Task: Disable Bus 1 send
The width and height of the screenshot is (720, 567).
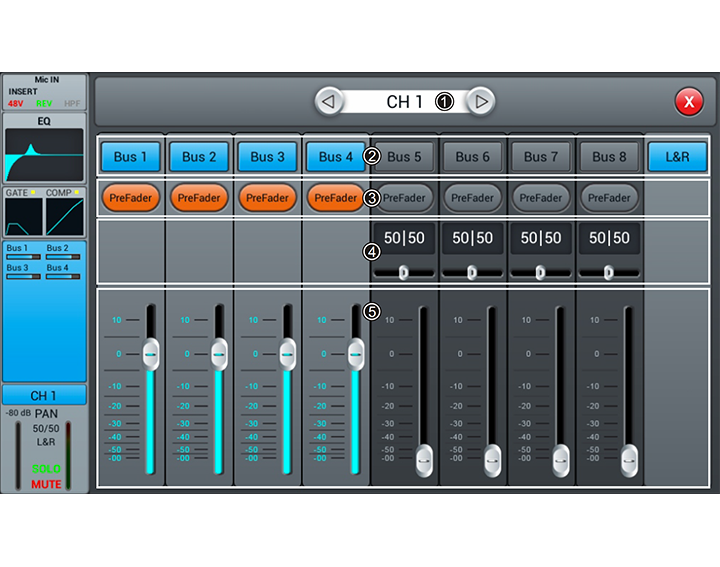Action: point(130,157)
